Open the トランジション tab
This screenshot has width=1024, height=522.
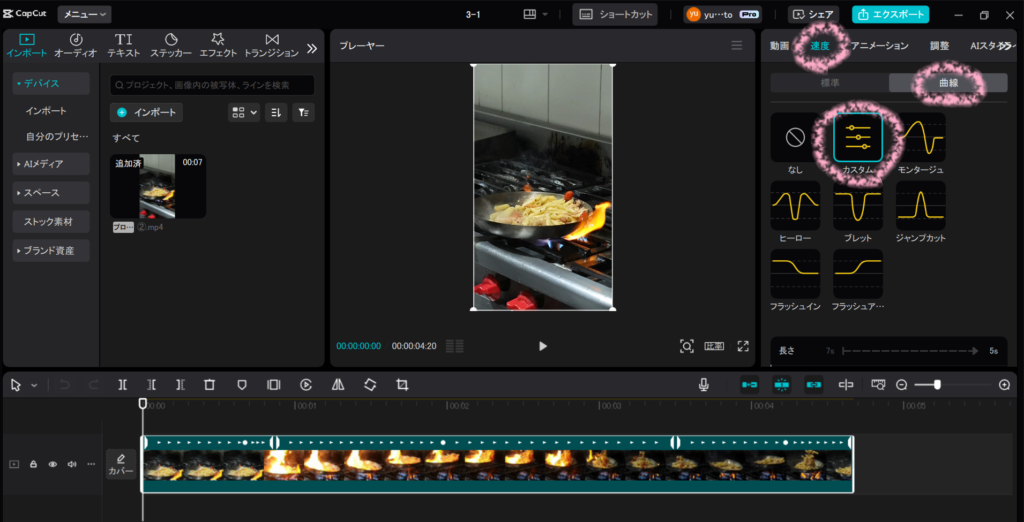pyautogui.click(x=272, y=46)
